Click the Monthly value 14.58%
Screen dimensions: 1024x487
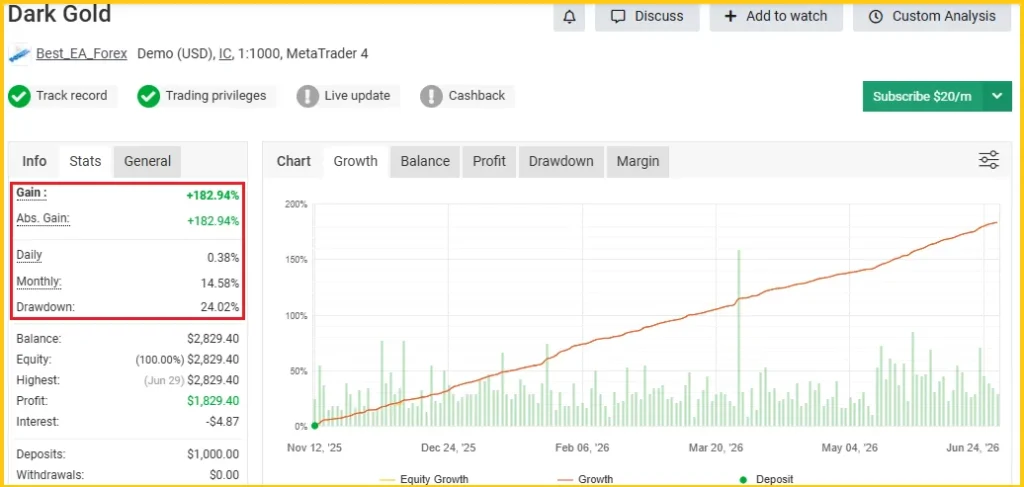pyautogui.click(x=219, y=283)
